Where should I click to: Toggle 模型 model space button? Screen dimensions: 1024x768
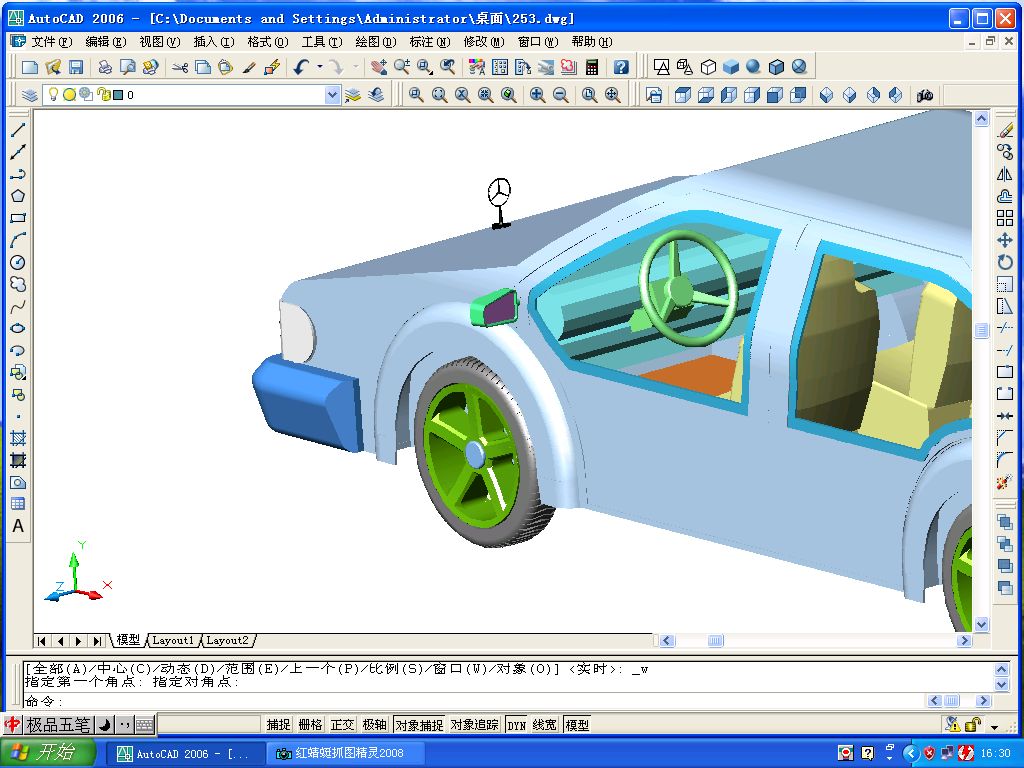click(577, 725)
